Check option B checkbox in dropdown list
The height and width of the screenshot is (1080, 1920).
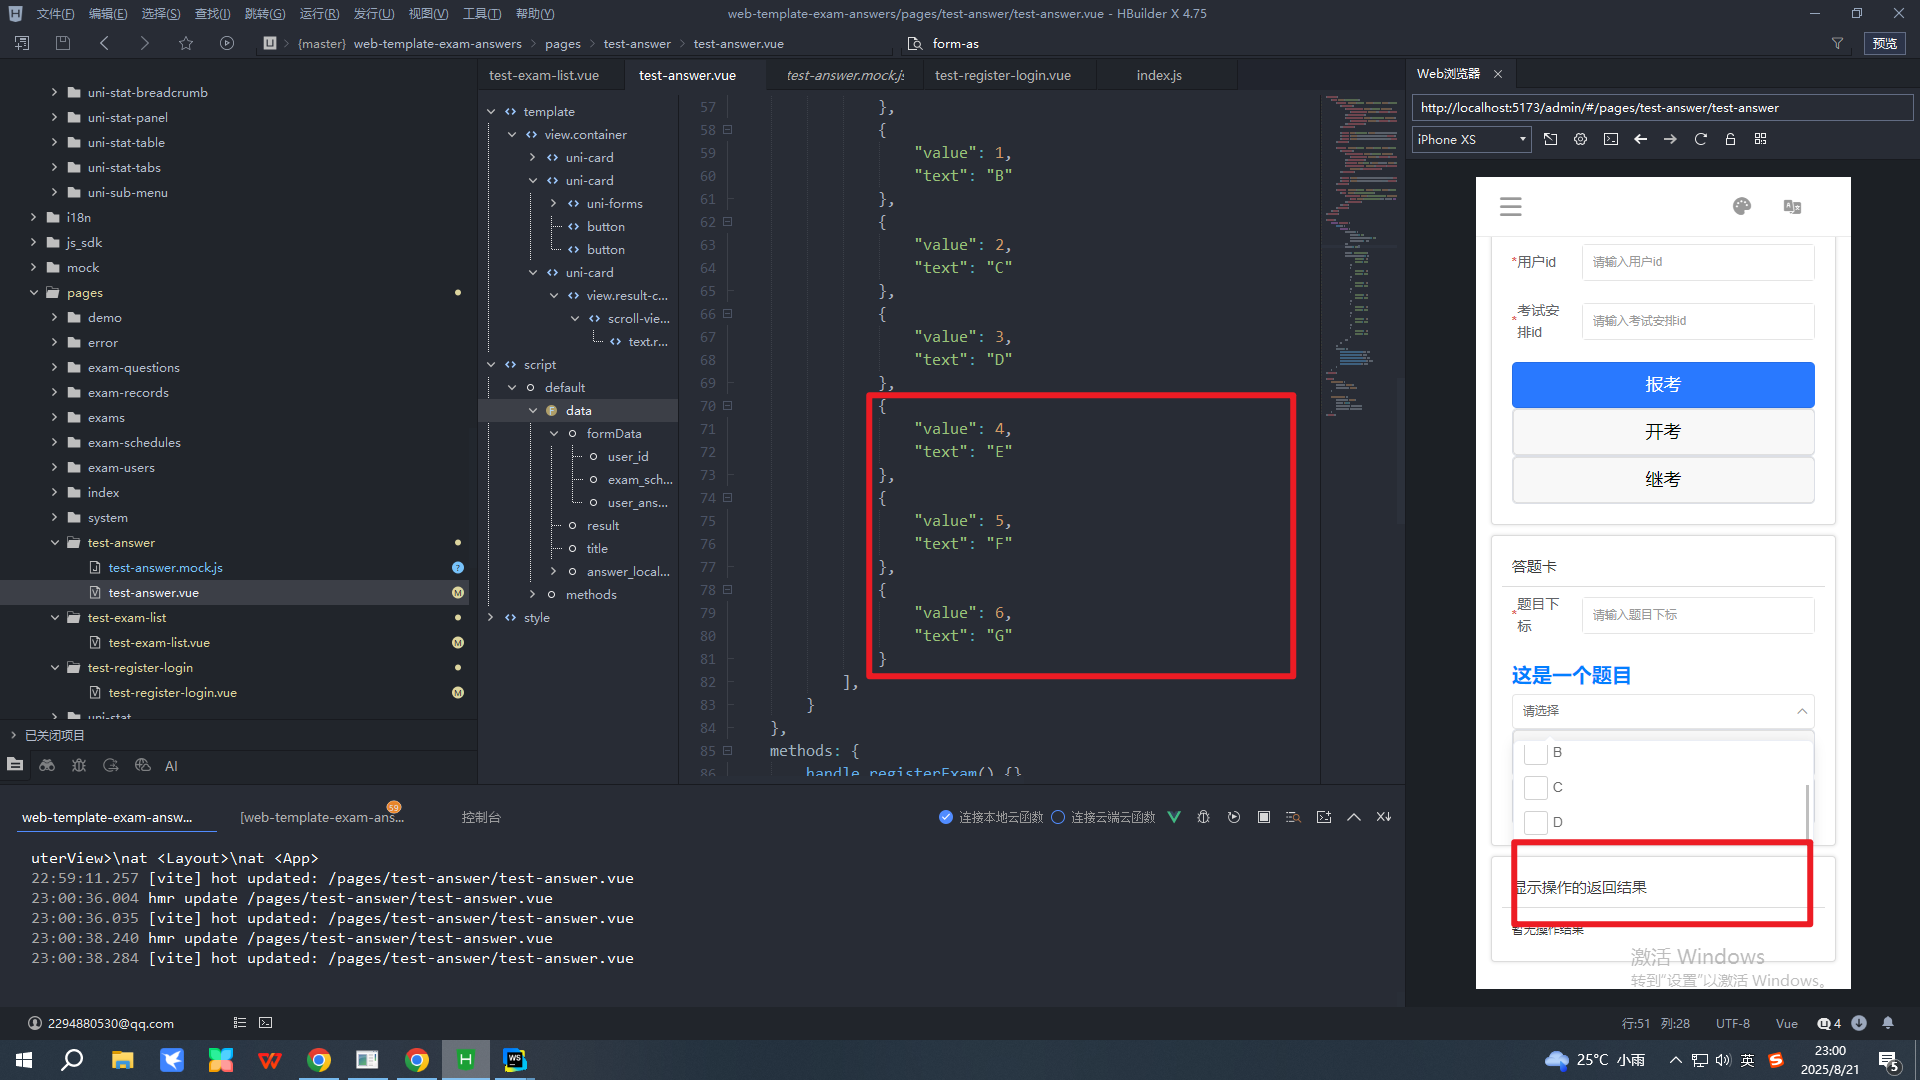coord(1535,753)
